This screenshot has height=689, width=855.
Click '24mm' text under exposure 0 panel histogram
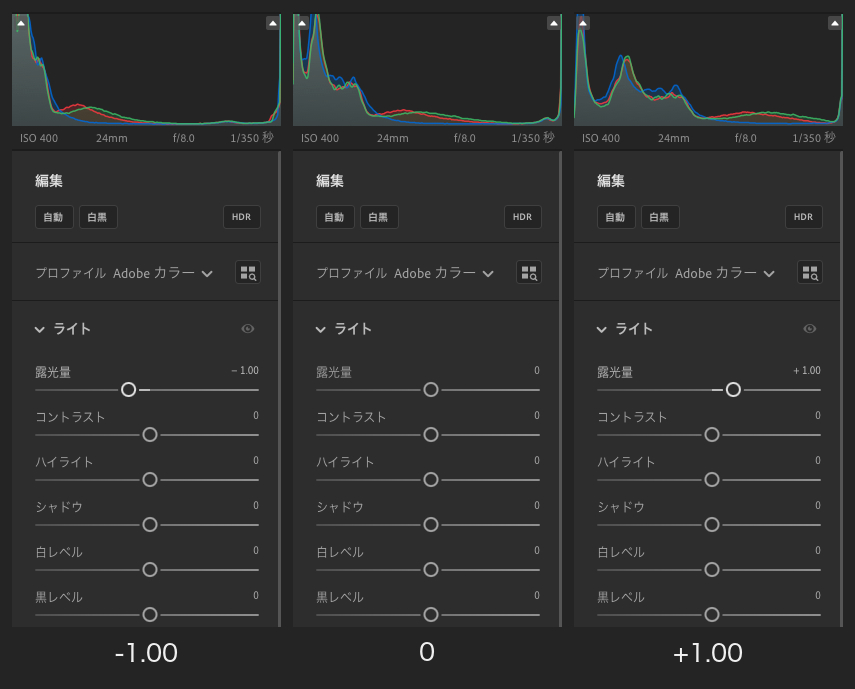[393, 138]
